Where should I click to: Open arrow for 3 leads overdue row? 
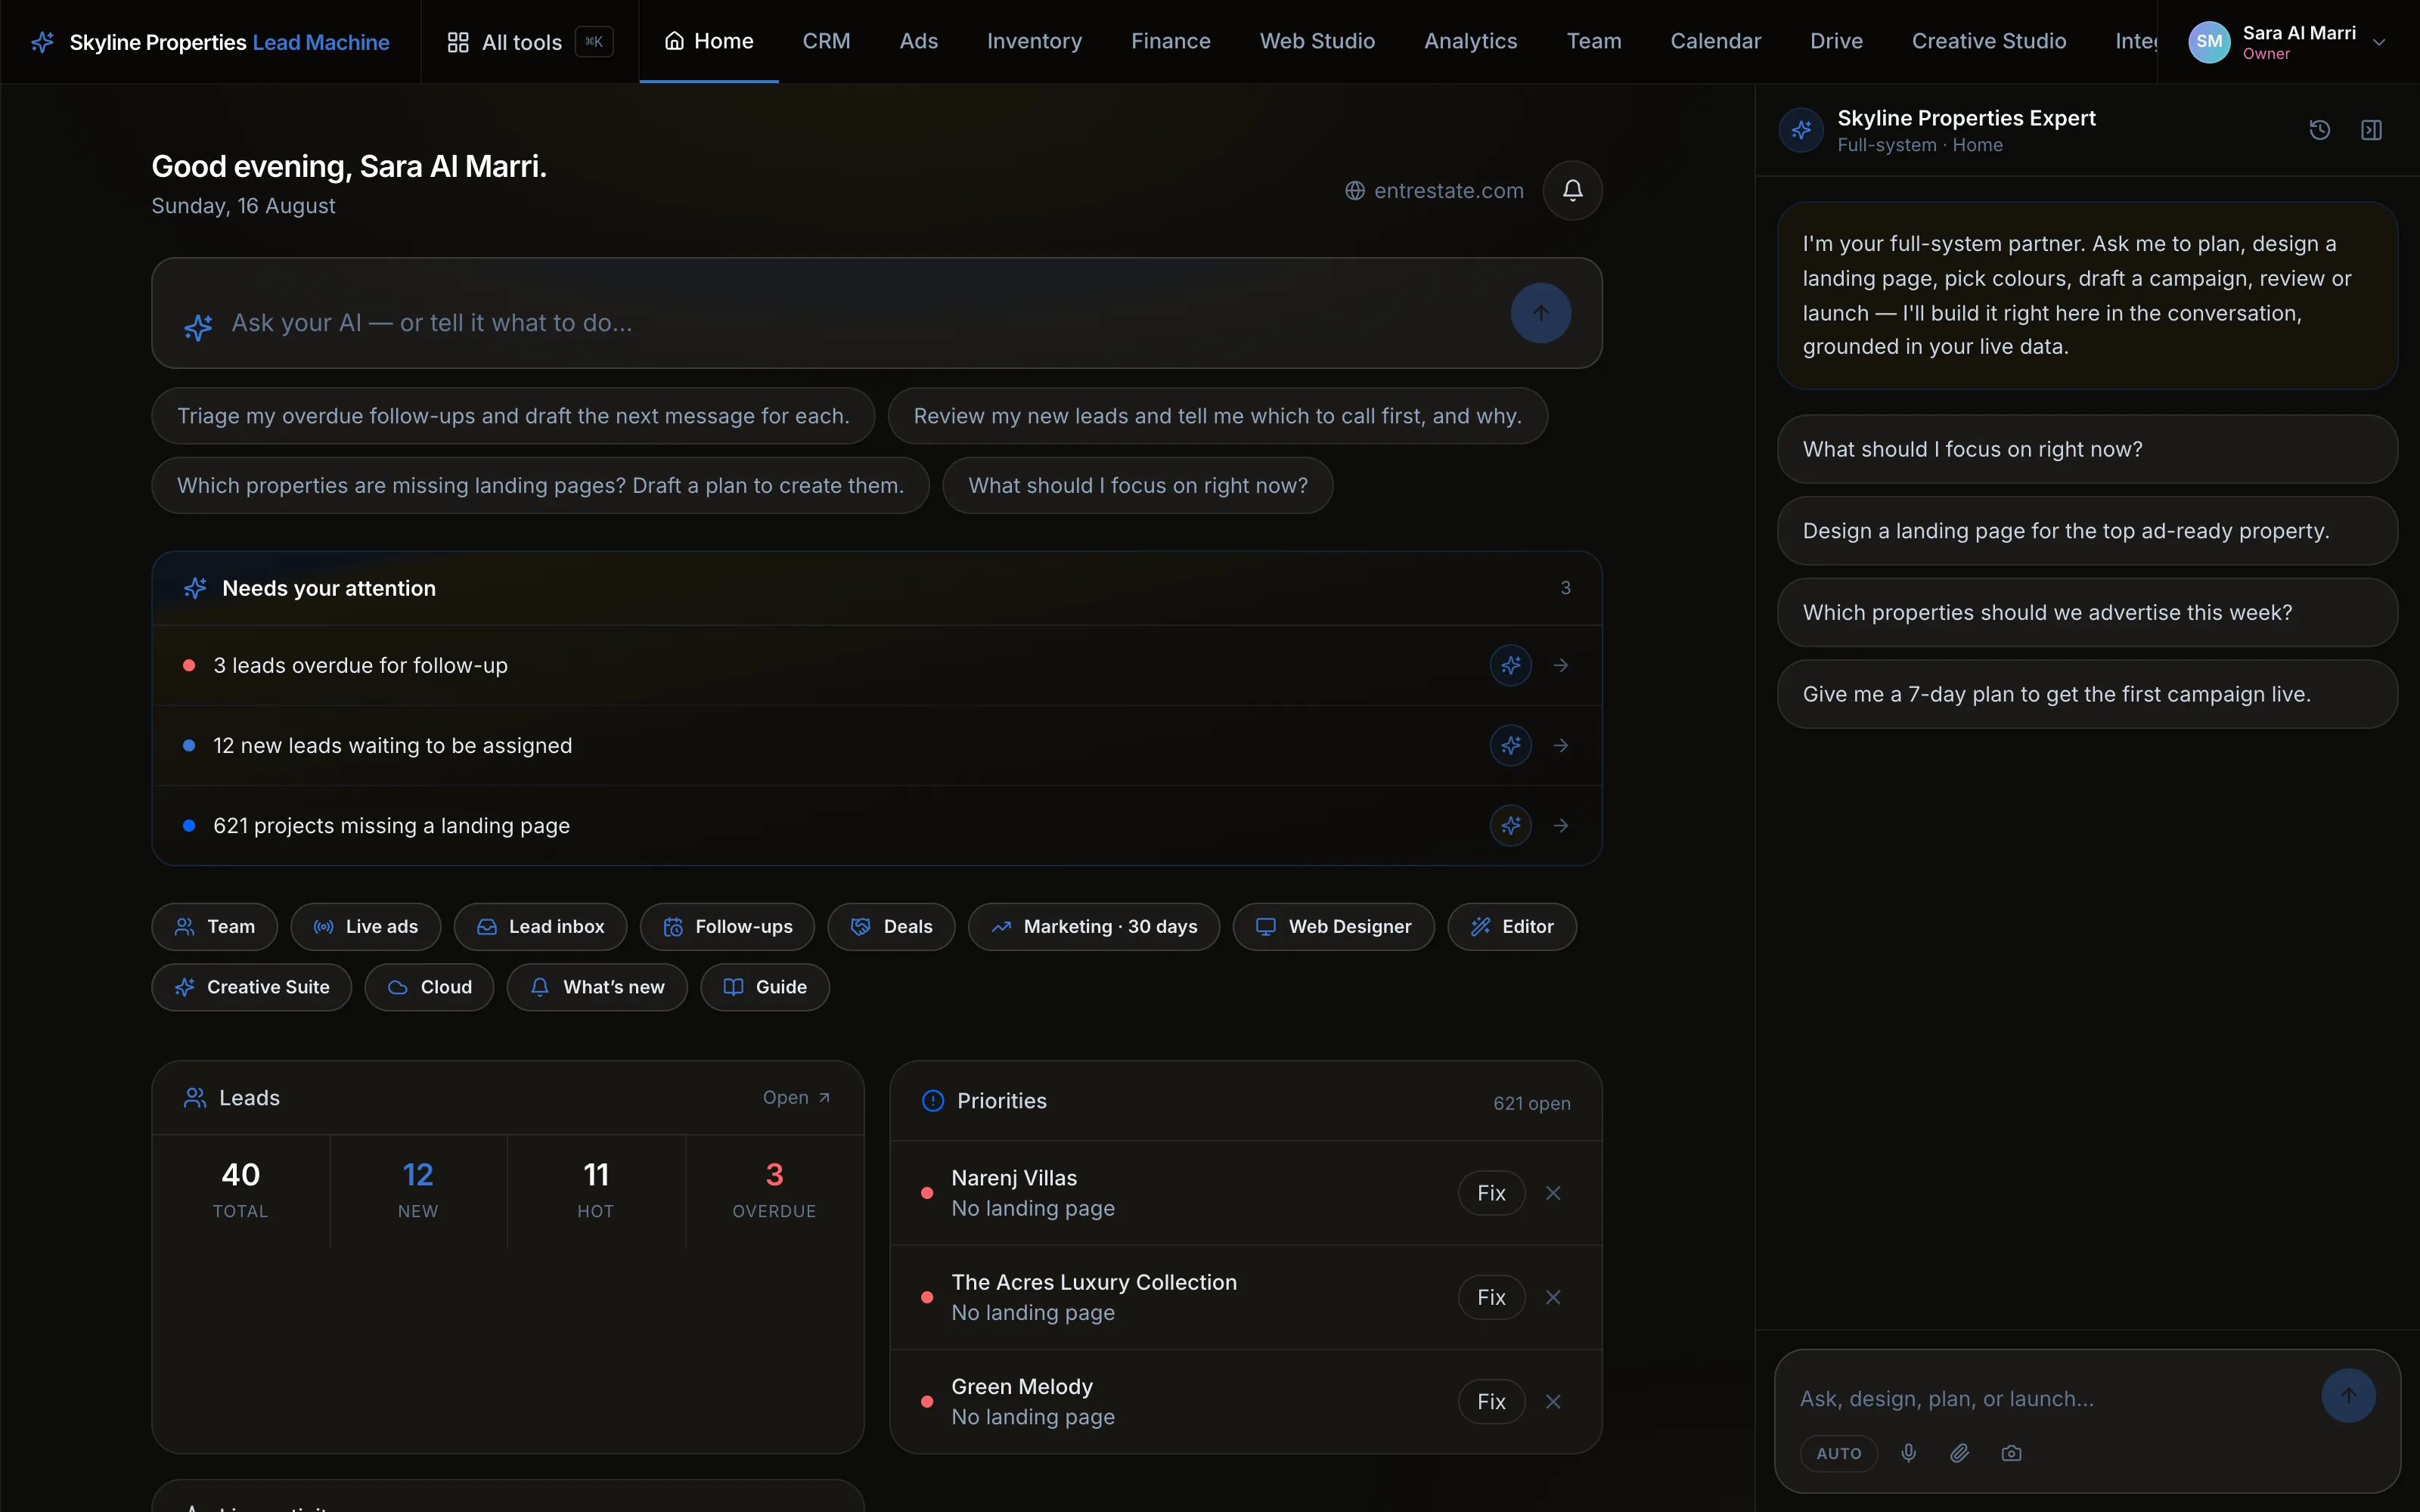(1560, 665)
